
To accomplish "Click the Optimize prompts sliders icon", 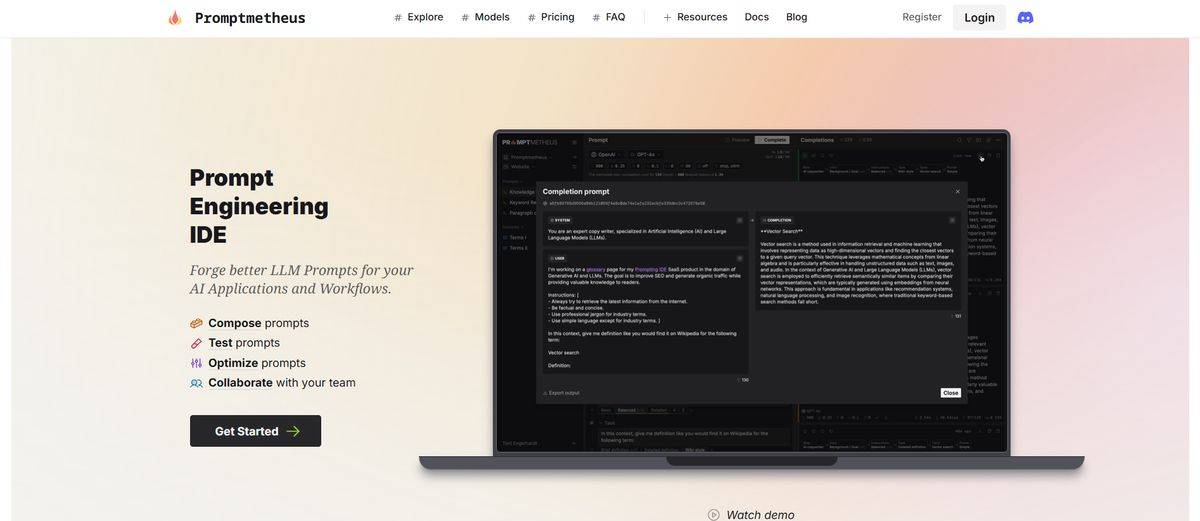I will 196,364.
